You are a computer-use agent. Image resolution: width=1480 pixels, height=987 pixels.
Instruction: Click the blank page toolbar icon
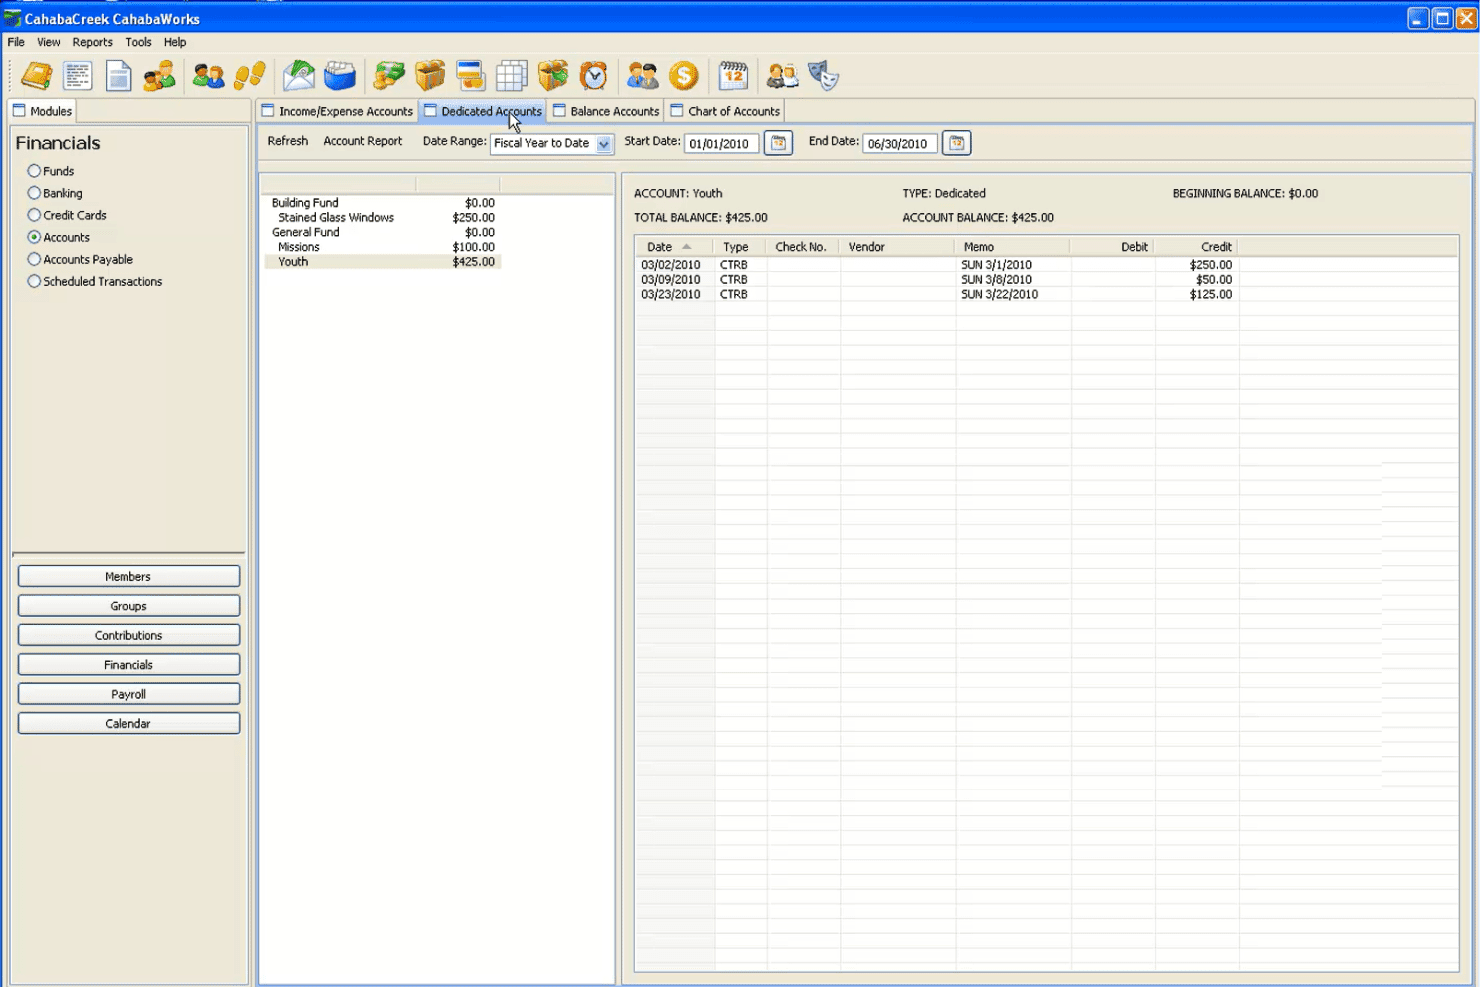point(118,76)
